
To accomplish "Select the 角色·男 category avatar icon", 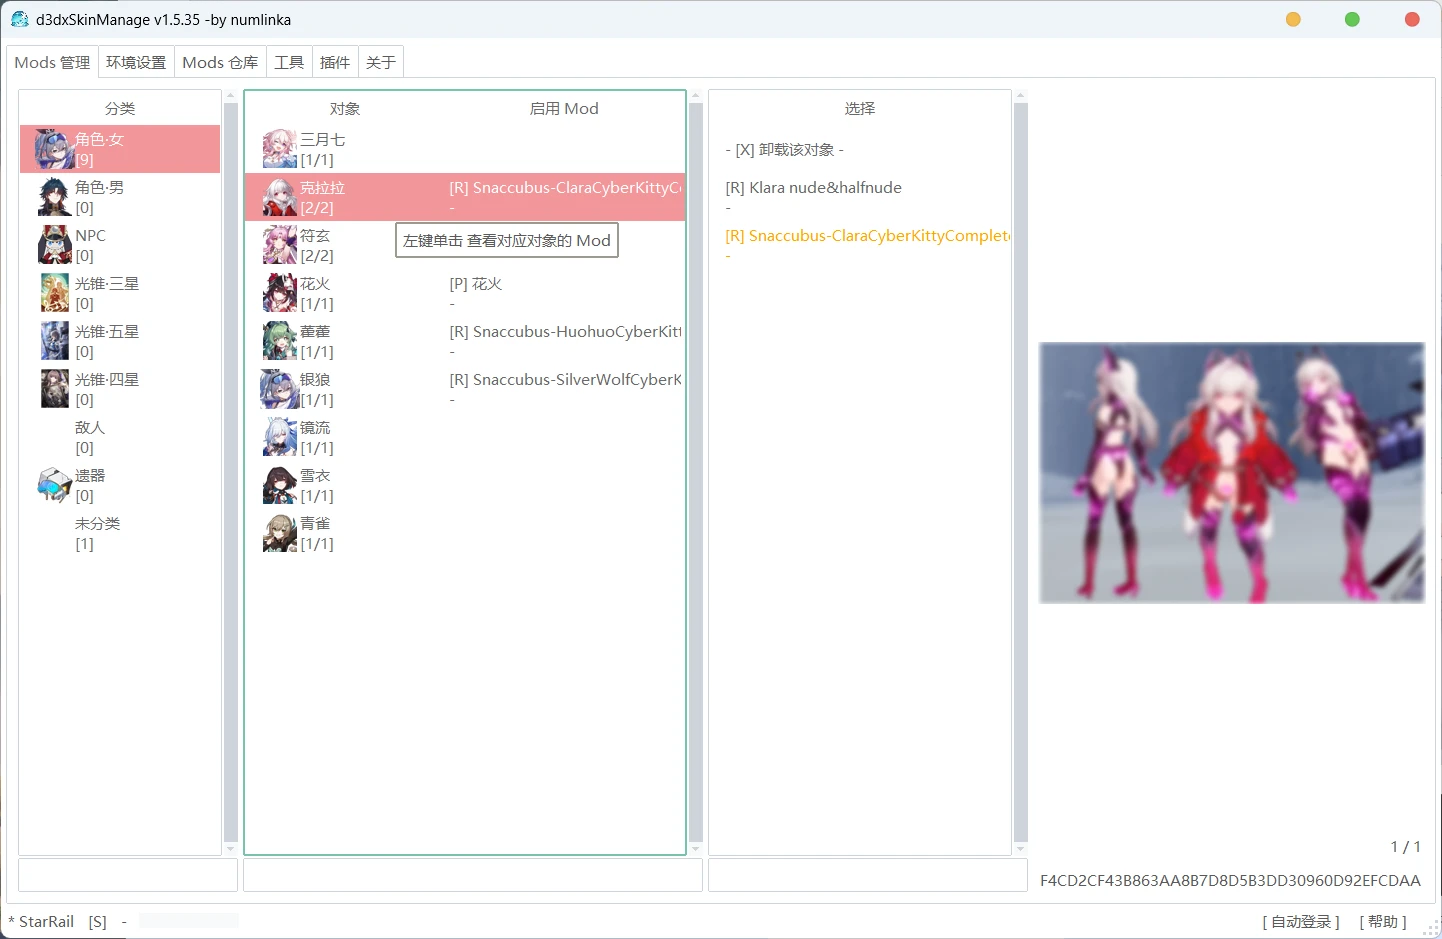I will point(54,197).
